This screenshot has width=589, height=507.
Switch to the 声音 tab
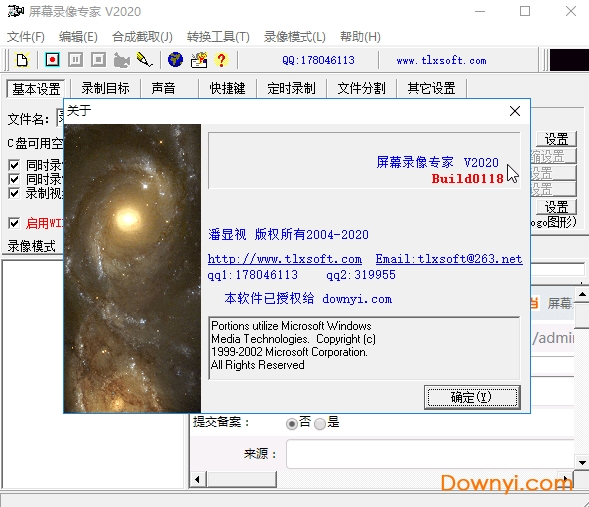(x=163, y=88)
